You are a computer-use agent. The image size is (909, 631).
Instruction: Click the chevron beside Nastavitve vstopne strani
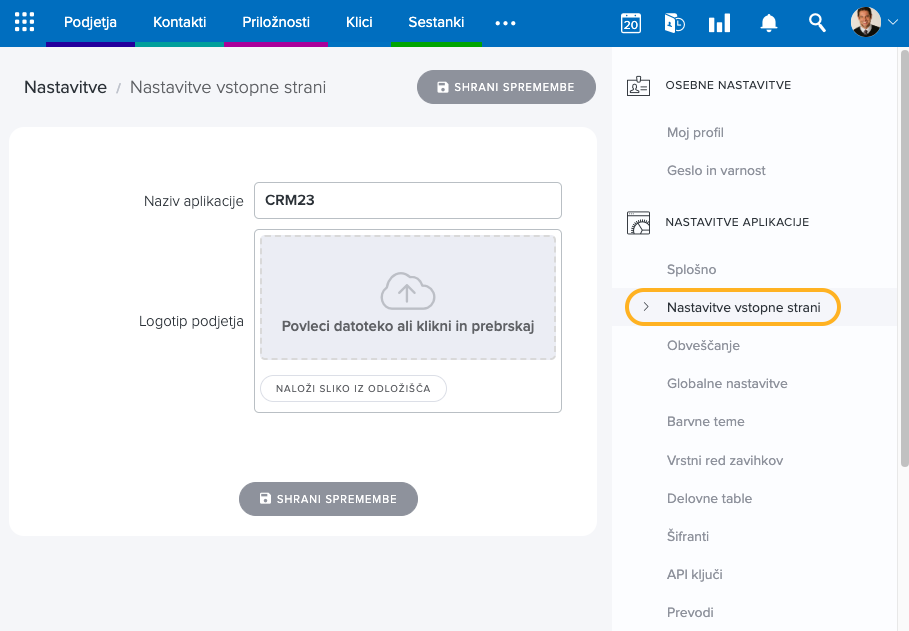(646, 307)
